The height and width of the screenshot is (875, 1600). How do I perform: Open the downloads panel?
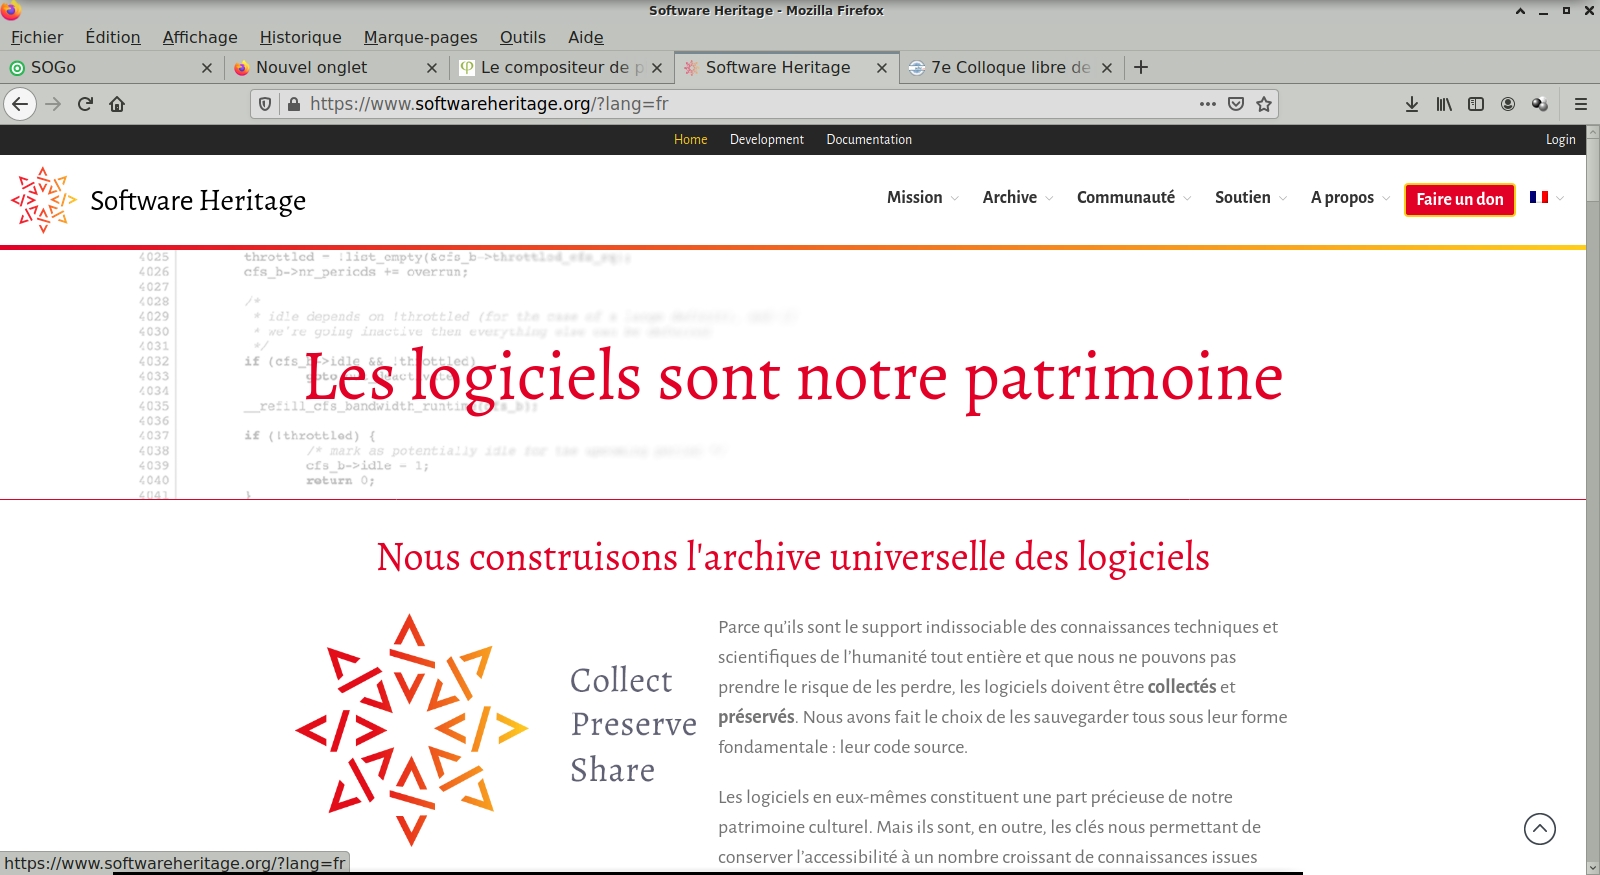click(x=1412, y=104)
